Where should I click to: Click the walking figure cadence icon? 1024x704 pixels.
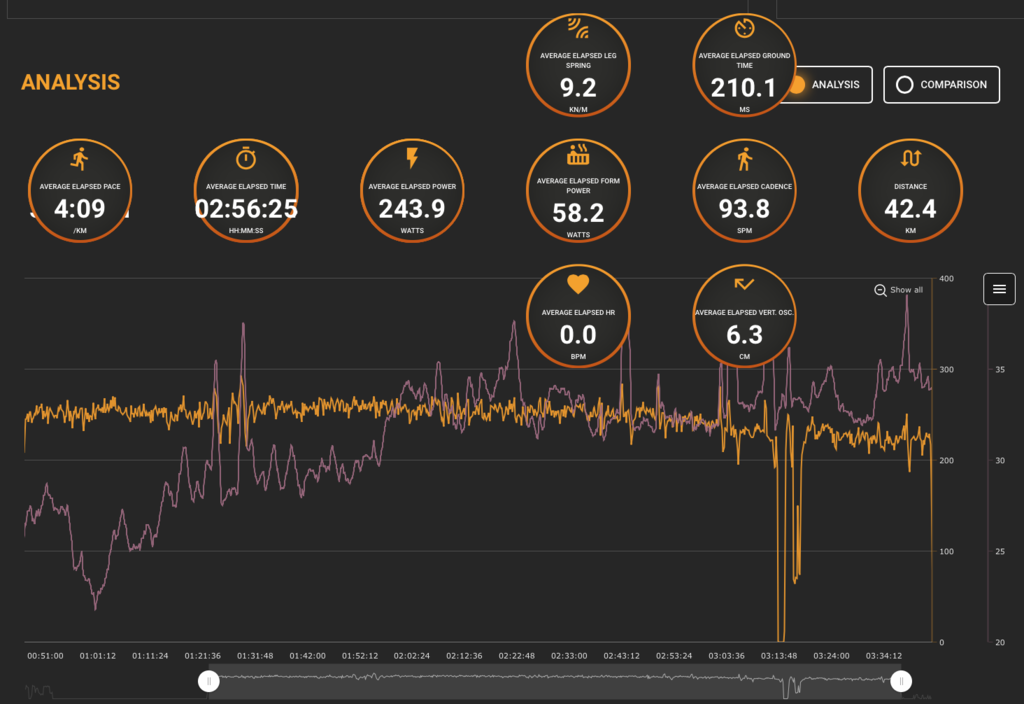click(x=744, y=159)
